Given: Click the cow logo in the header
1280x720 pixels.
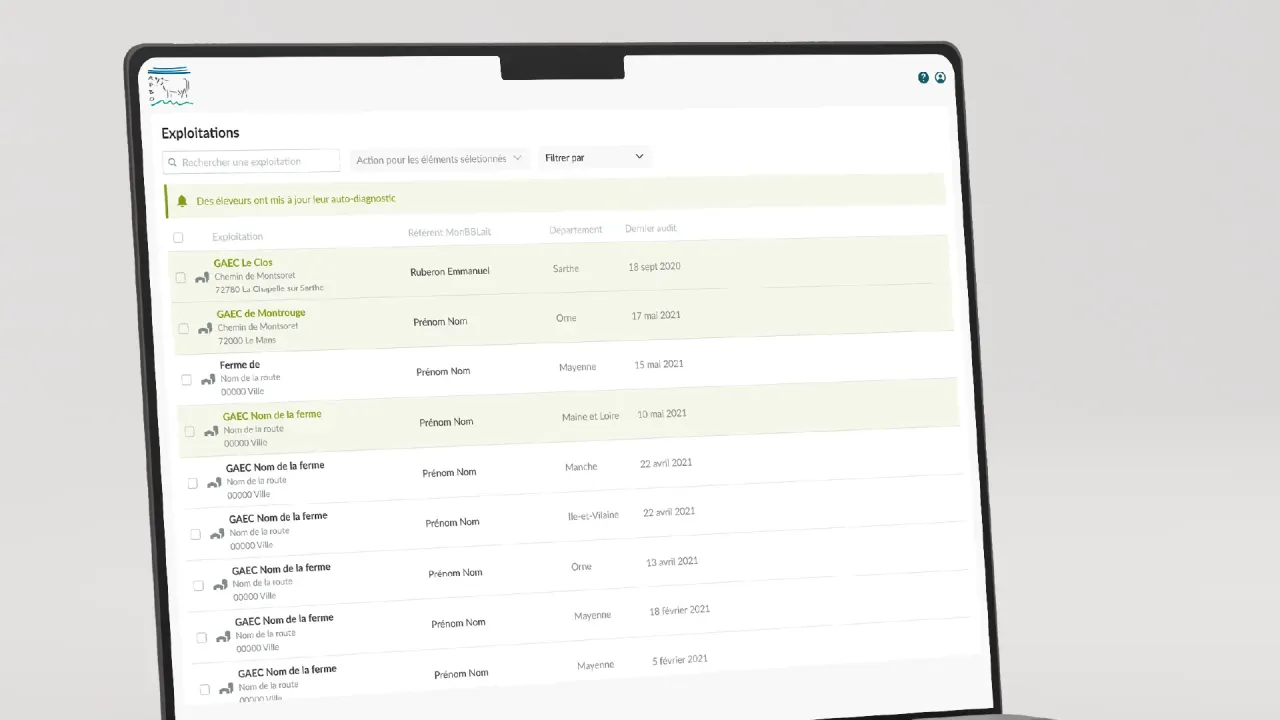Looking at the screenshot, I should (170, 87).
